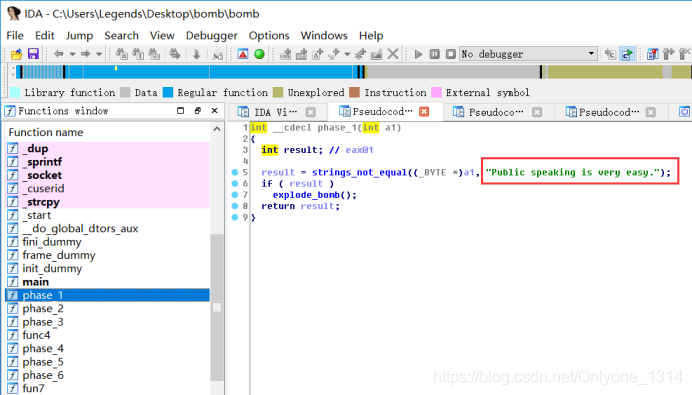Start debugger with the play icon
Image resolution: width=692 pixels, height=395 pixels.
pyautogui.click(x=418, y=54)
